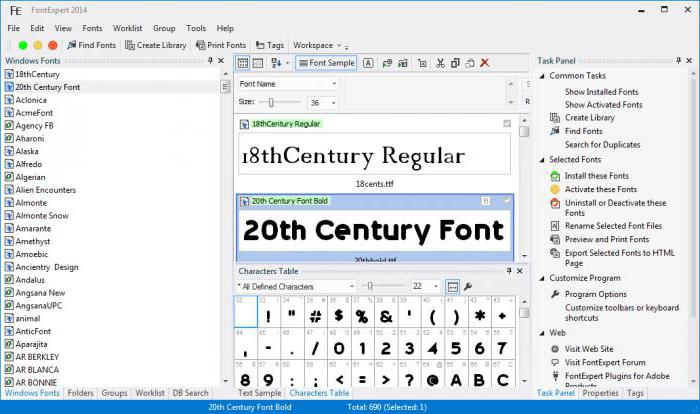Click the paste icon in font toolbar
The image size is (700, 414).
coord(470,63)
